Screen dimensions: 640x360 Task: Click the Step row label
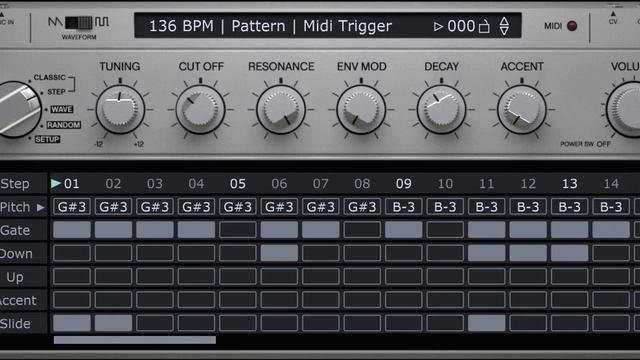[15, 184]
